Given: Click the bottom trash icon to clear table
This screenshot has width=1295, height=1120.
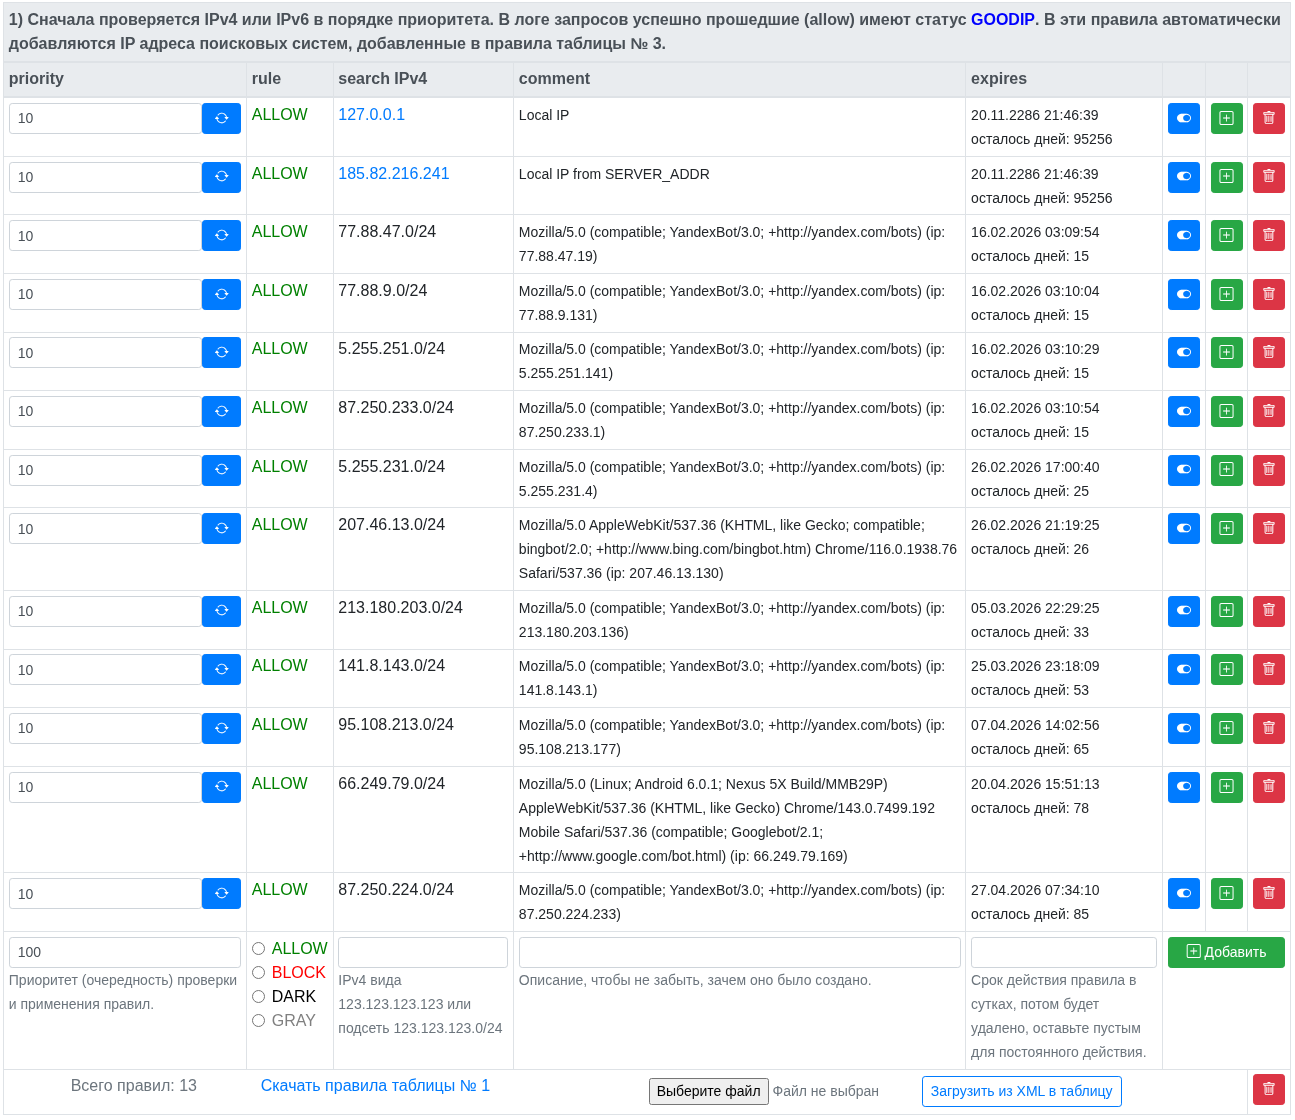Looking at the screenshot, I should (1268, 1090).
